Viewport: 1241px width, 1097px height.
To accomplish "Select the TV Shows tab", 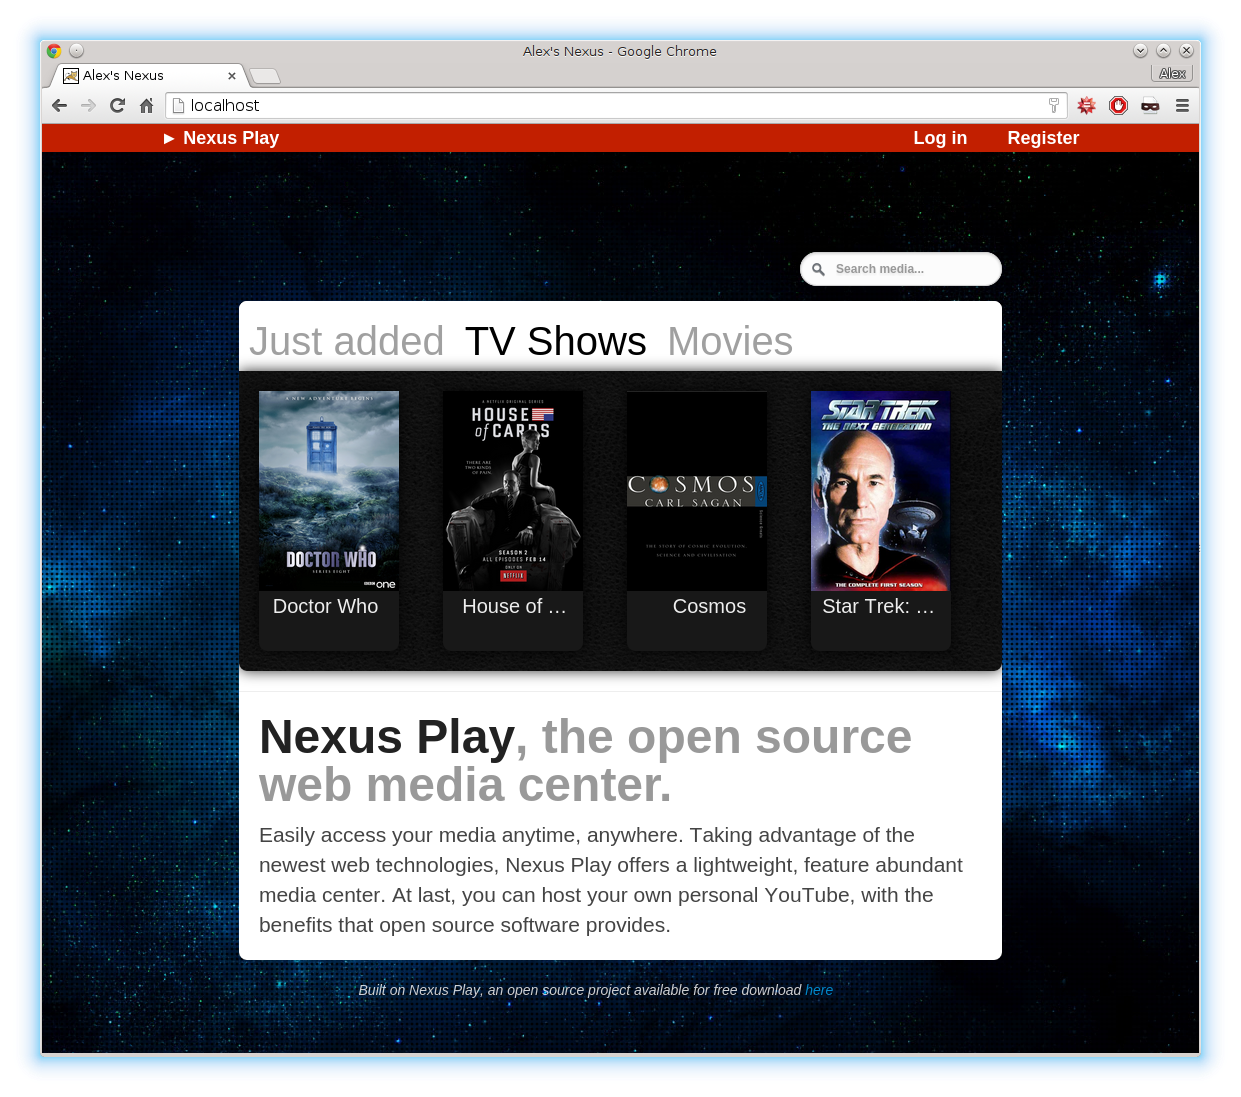I will 555,341.
